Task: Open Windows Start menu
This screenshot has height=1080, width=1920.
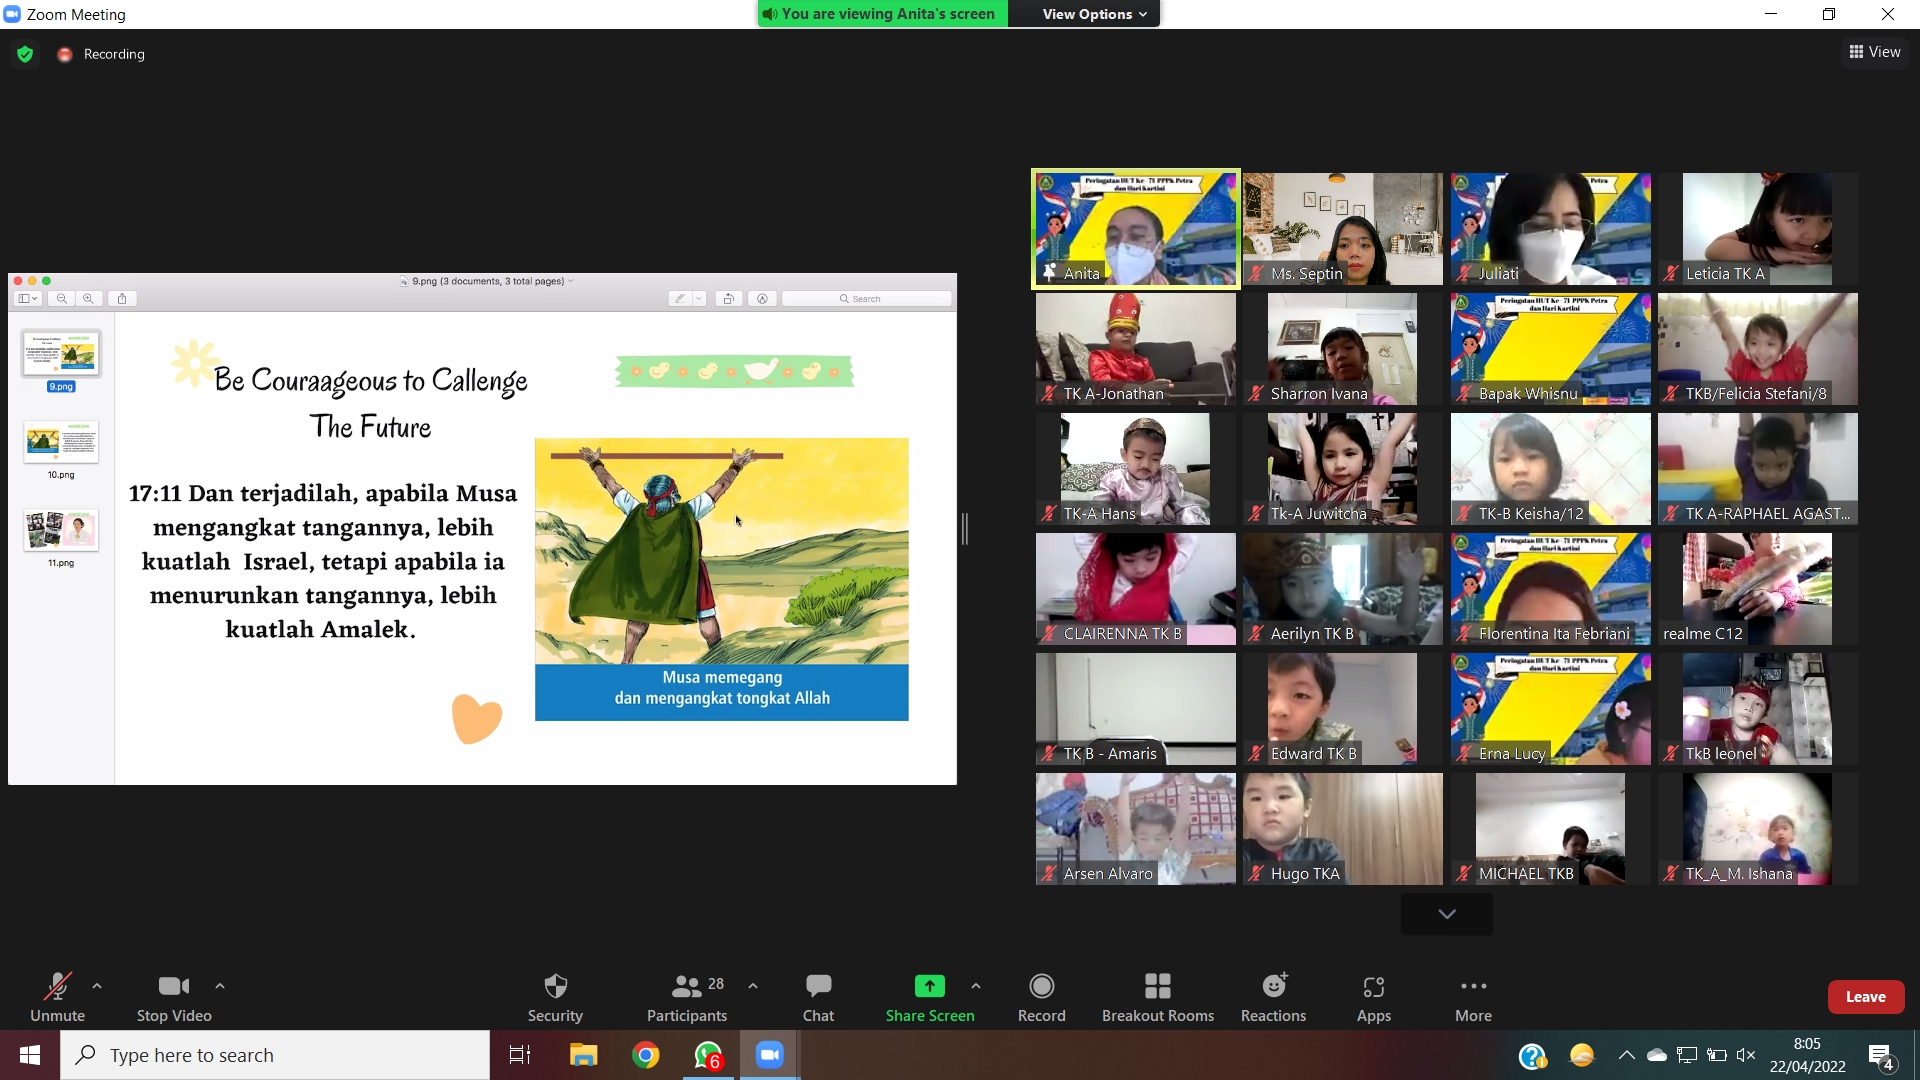Action: click(x=30, y=1055)
